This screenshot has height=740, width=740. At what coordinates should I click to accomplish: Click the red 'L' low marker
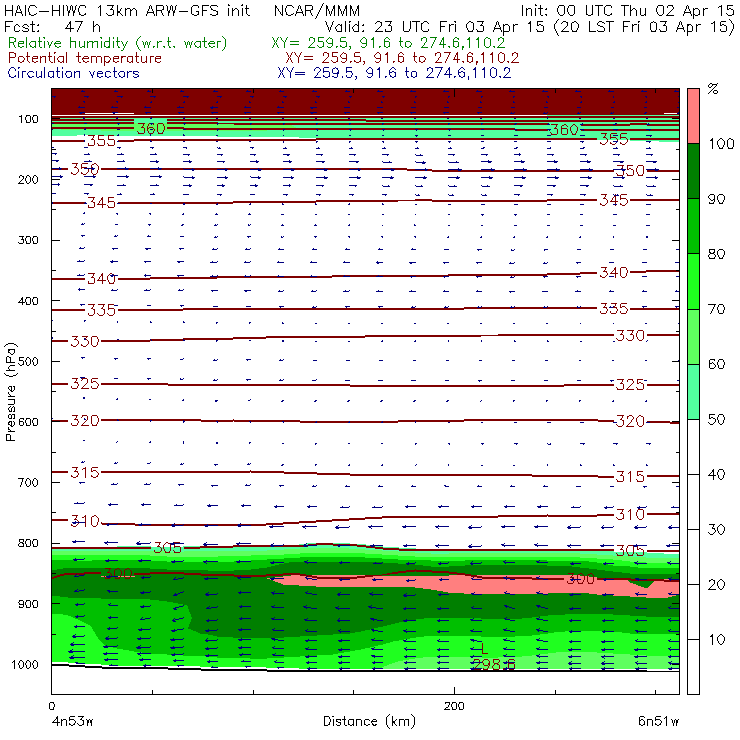click(x=484, y=648)
